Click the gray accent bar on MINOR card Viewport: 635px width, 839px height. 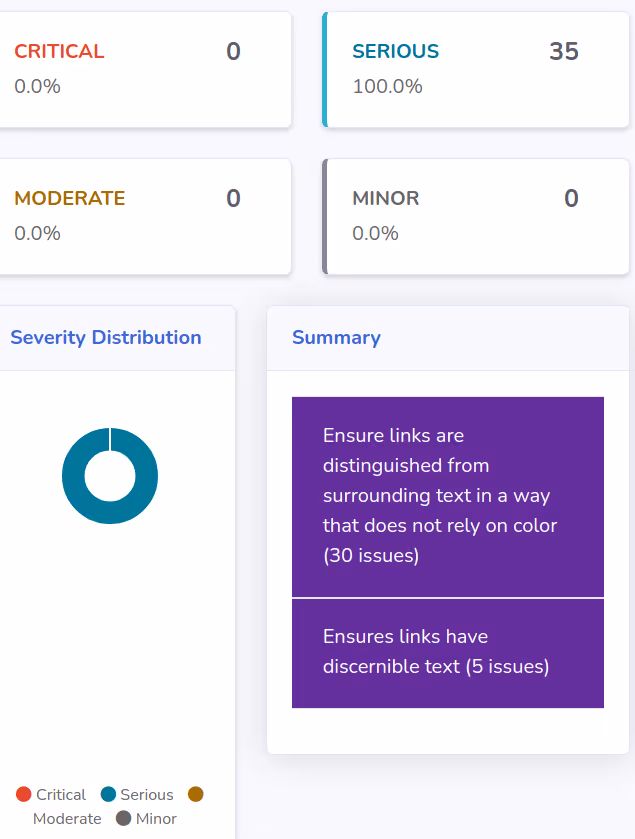coord(323,216)
